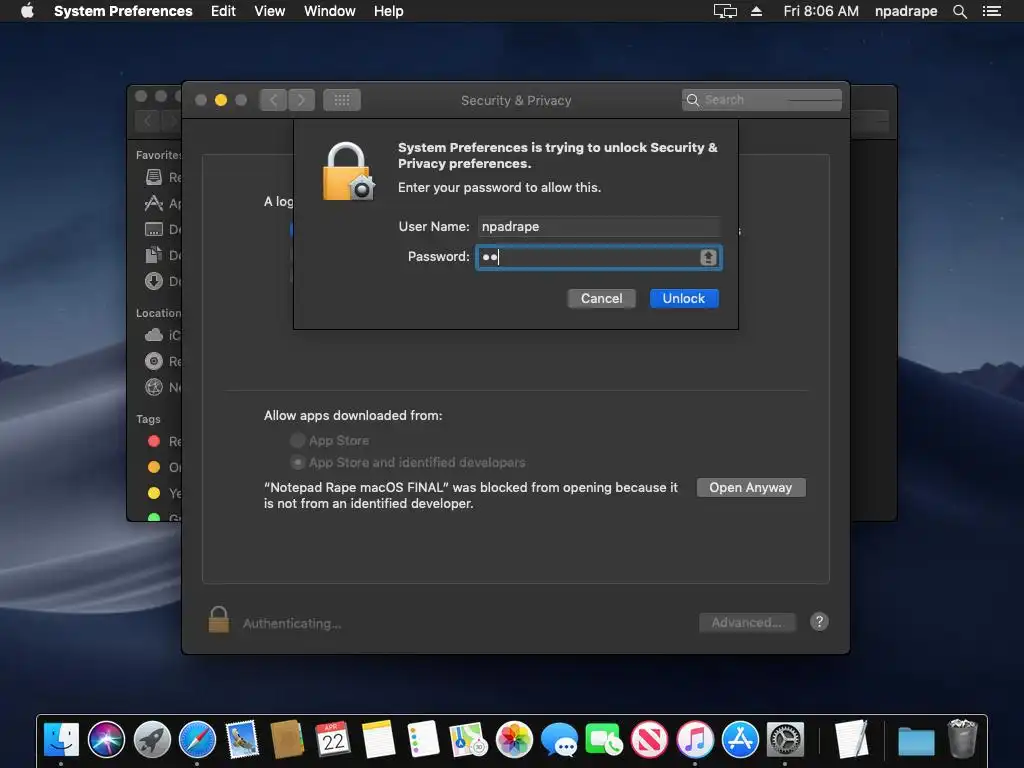Screen dimensions: 1024x768
Task: Open Launchpad rocket icon in Dock
Action: pyautogui.click(x=152, y=739)
